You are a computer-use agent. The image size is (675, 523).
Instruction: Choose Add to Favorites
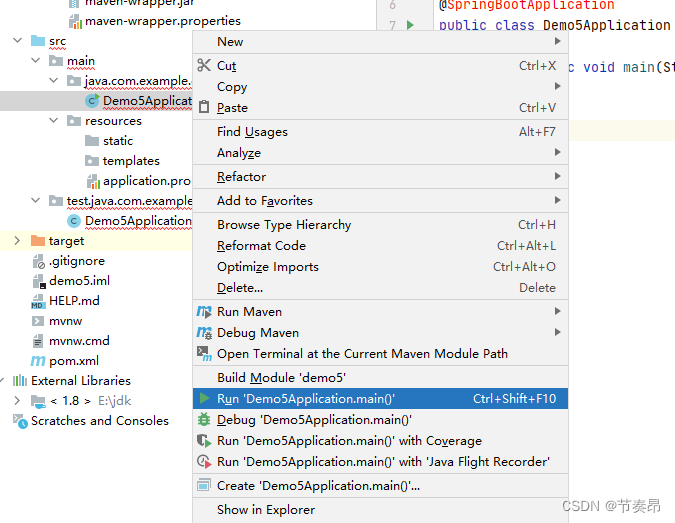pyautogui.click(x=380, y=201)
